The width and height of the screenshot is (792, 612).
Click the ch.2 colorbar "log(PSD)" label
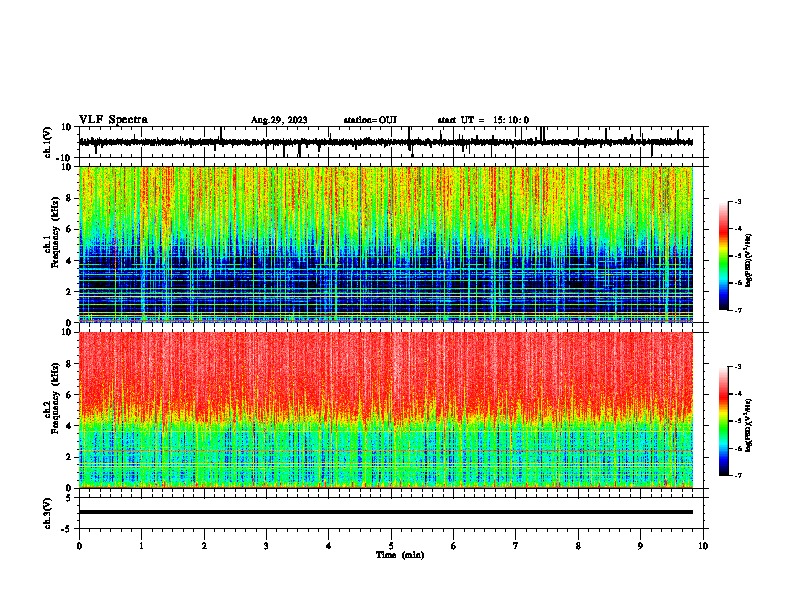point(748,425)
